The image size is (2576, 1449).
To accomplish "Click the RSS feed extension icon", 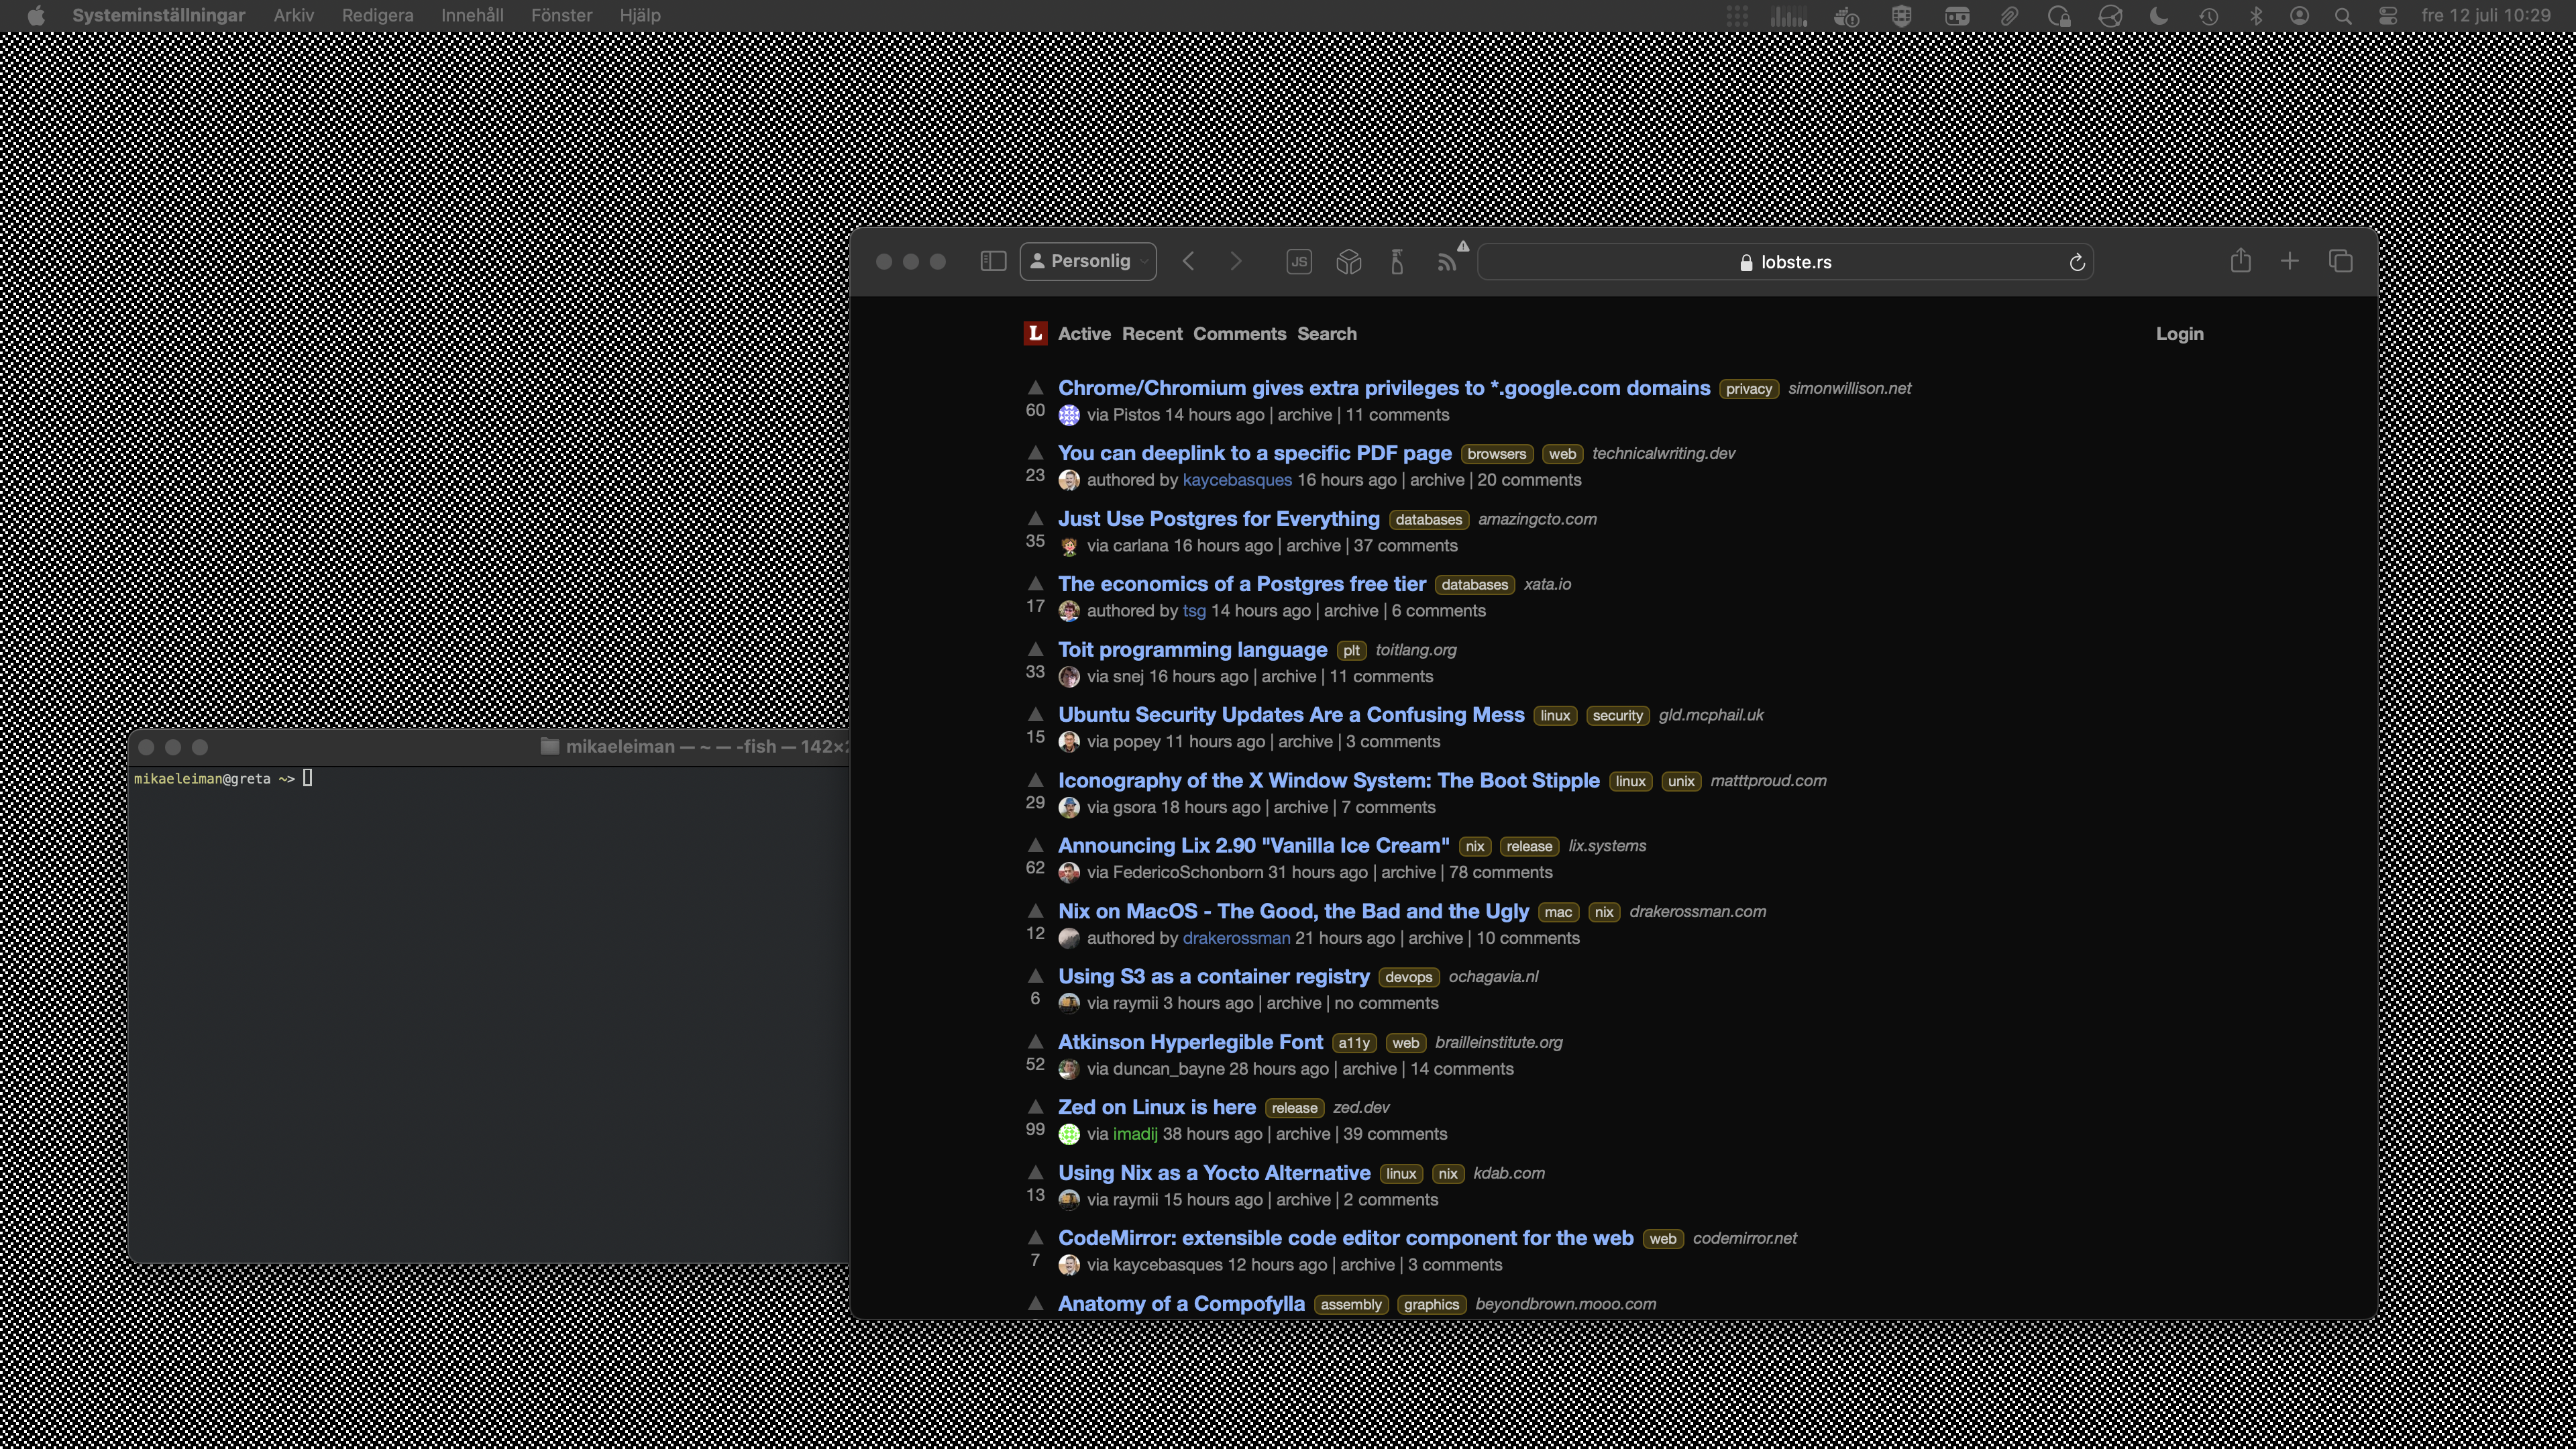I will (x=1447, y=262).
